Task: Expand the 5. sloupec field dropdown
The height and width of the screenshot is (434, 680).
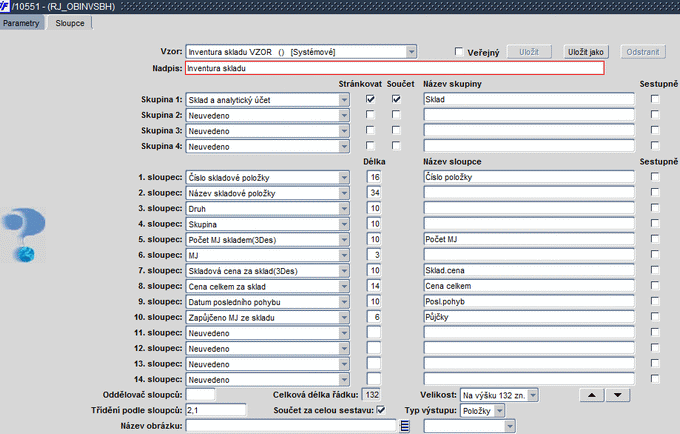Action: tap(343, 240)
